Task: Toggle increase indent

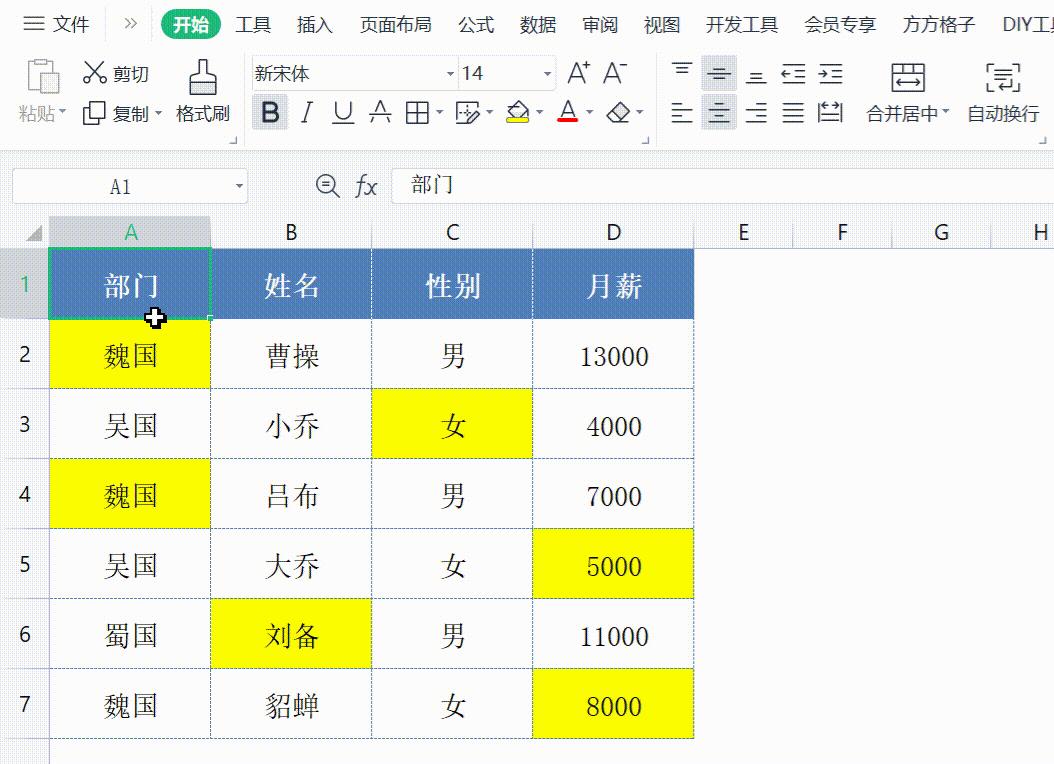Action: [x=829, y=72]
